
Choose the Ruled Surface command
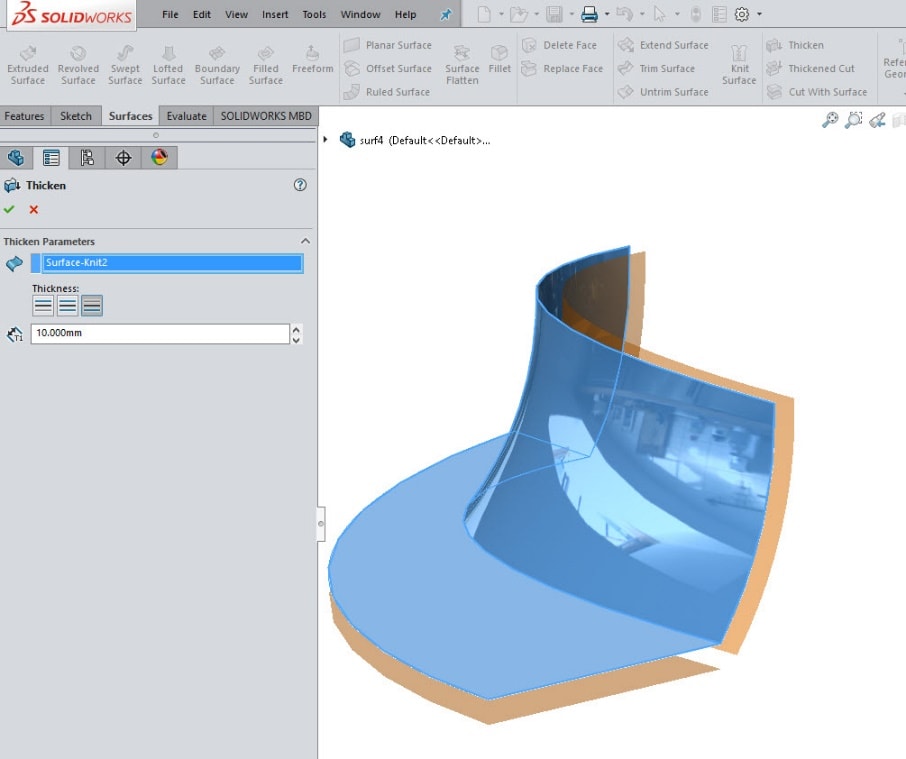pyautogui.click(x=387, y=92)
